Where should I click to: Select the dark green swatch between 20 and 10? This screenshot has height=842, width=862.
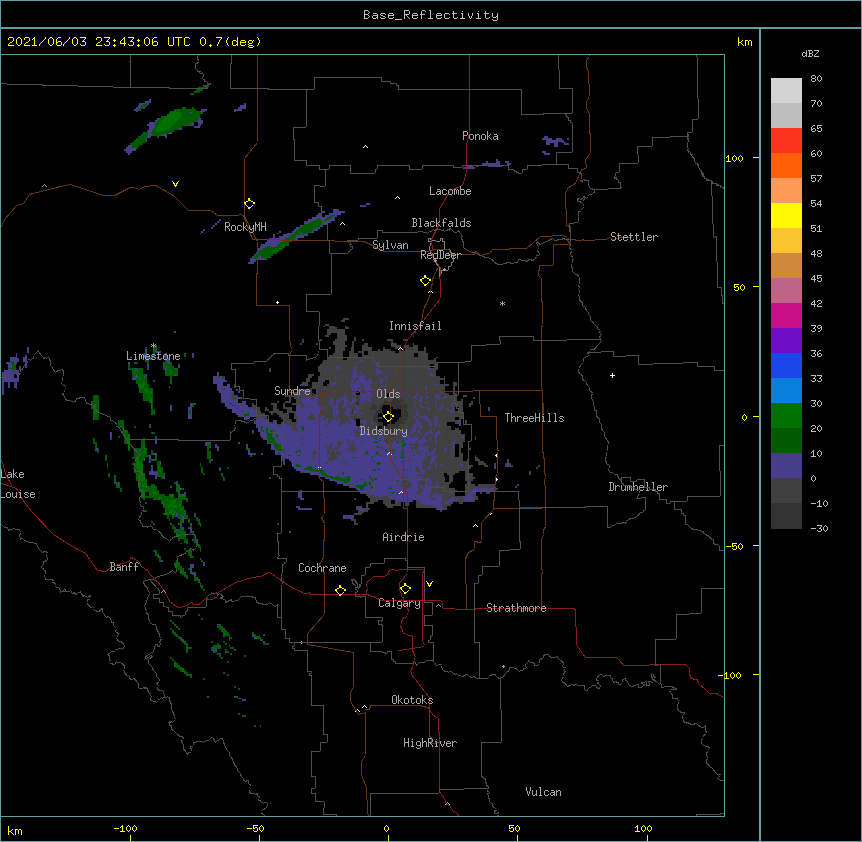coord(786,440)
